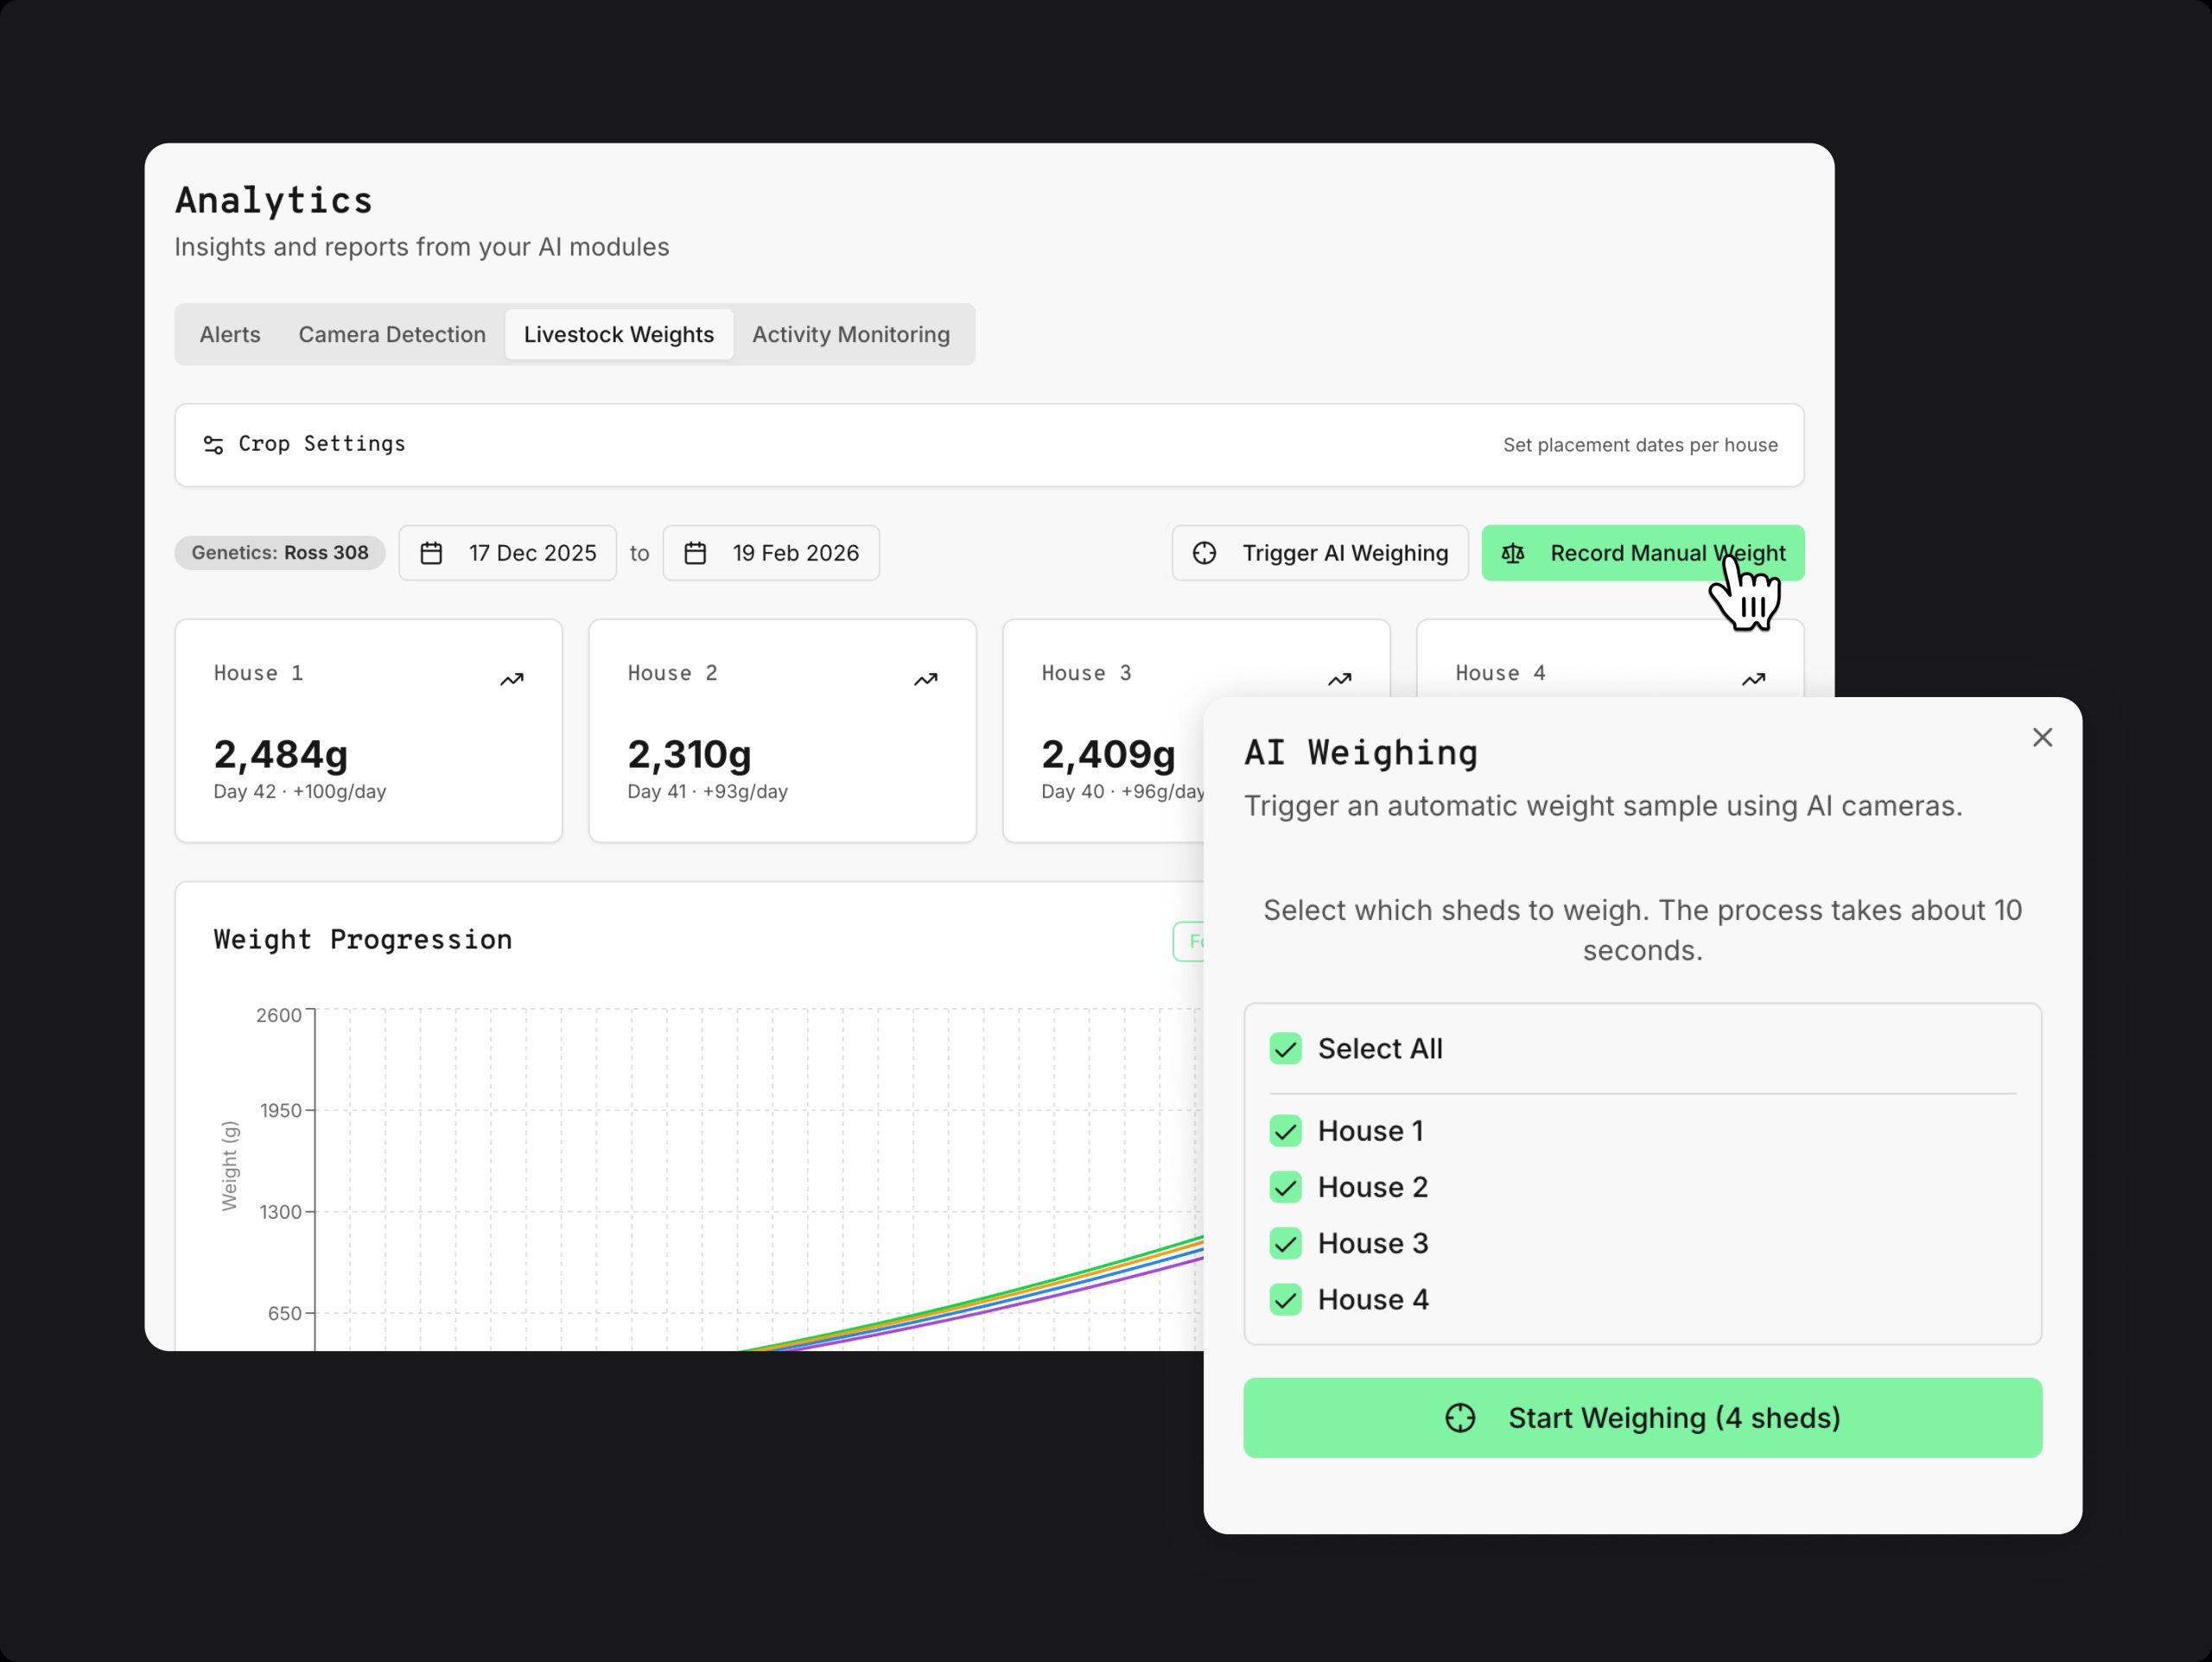
Task: Uncheck the Select All checkbox
Action: click(x=1286, y=1048)
